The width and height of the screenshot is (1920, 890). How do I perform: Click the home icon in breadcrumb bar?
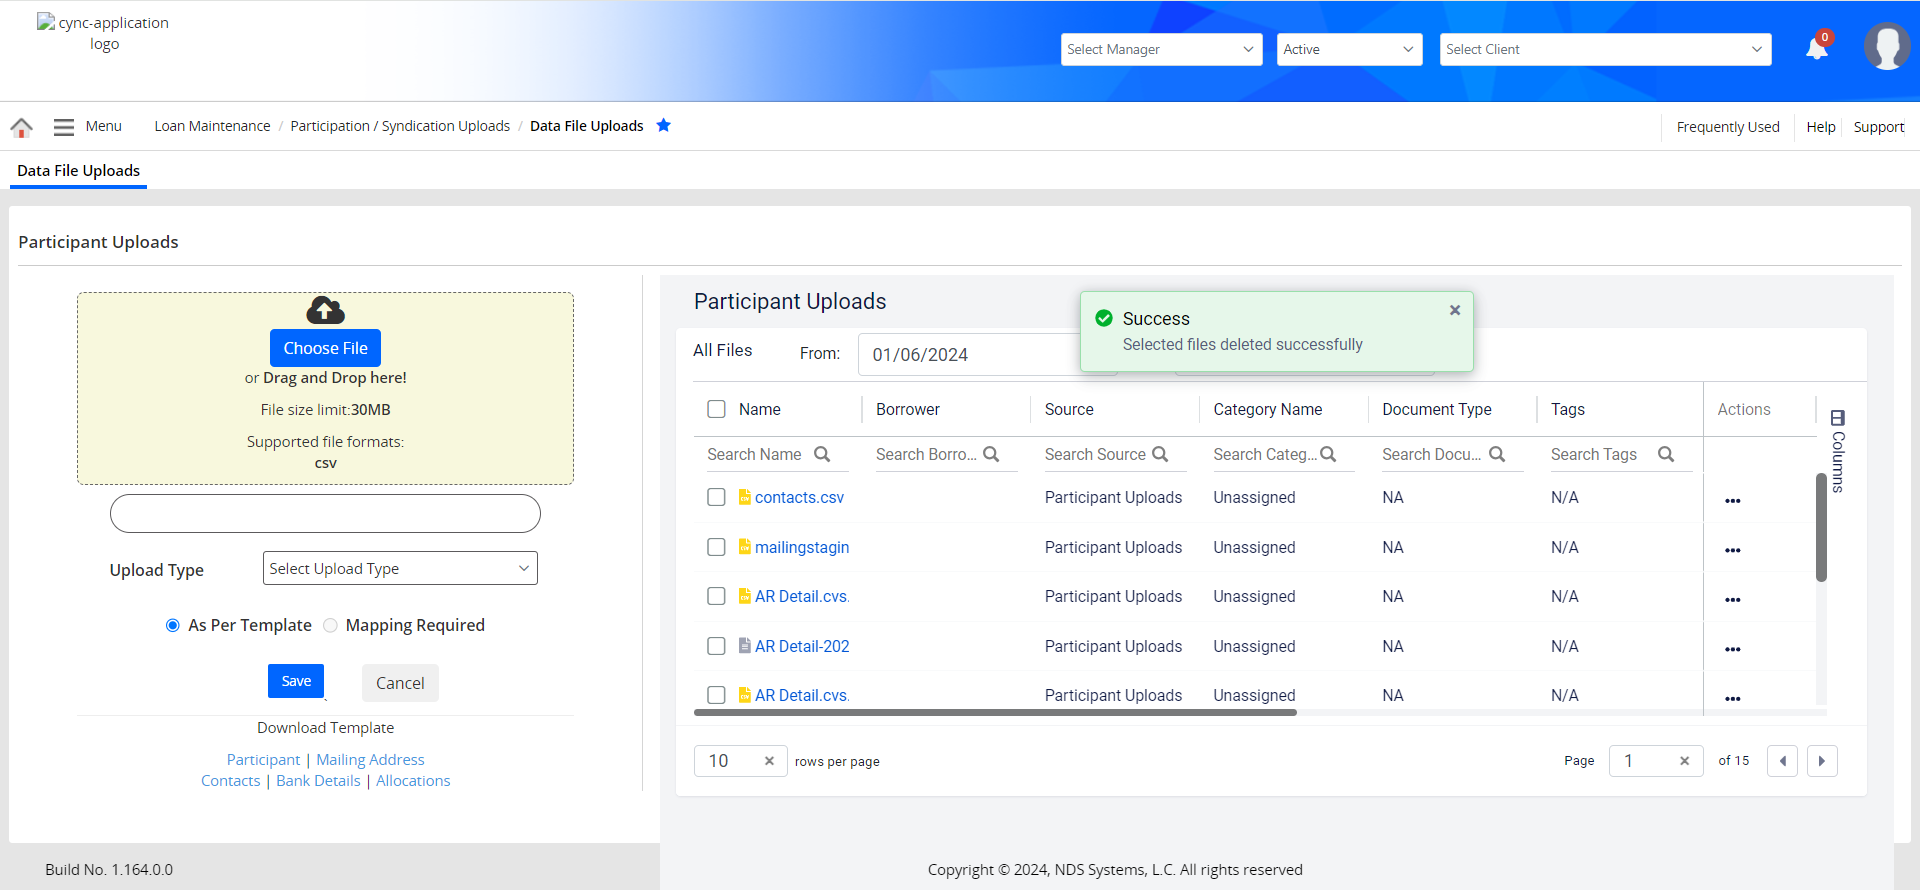(22, 127)
